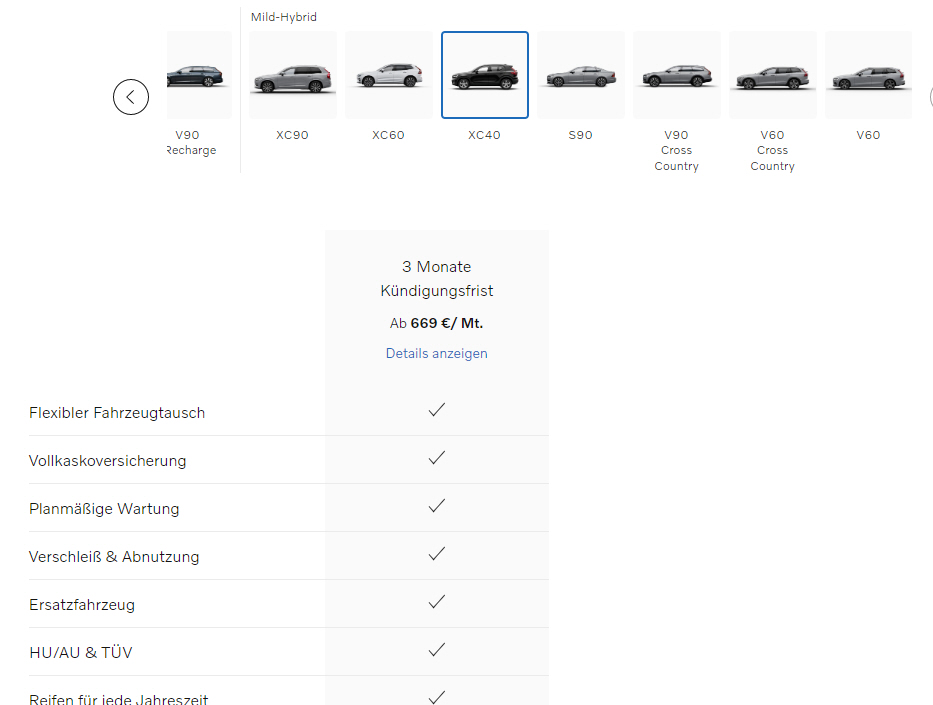Screen dimensions: 933x705
Task: Click the V60 Cross Country name text
Action: [x=772, y=151]
